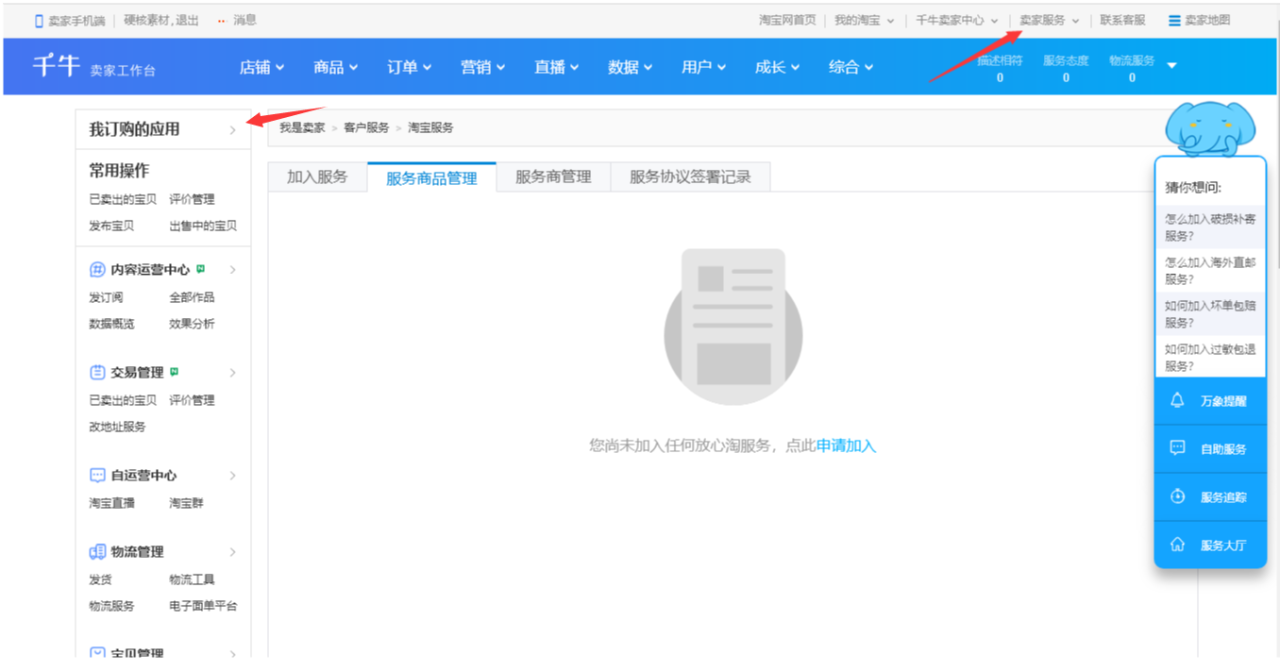This screenshot has width=1280, height=671.
Task: Open 出售中的宝贝 link
Action: [x=203, y=226]
